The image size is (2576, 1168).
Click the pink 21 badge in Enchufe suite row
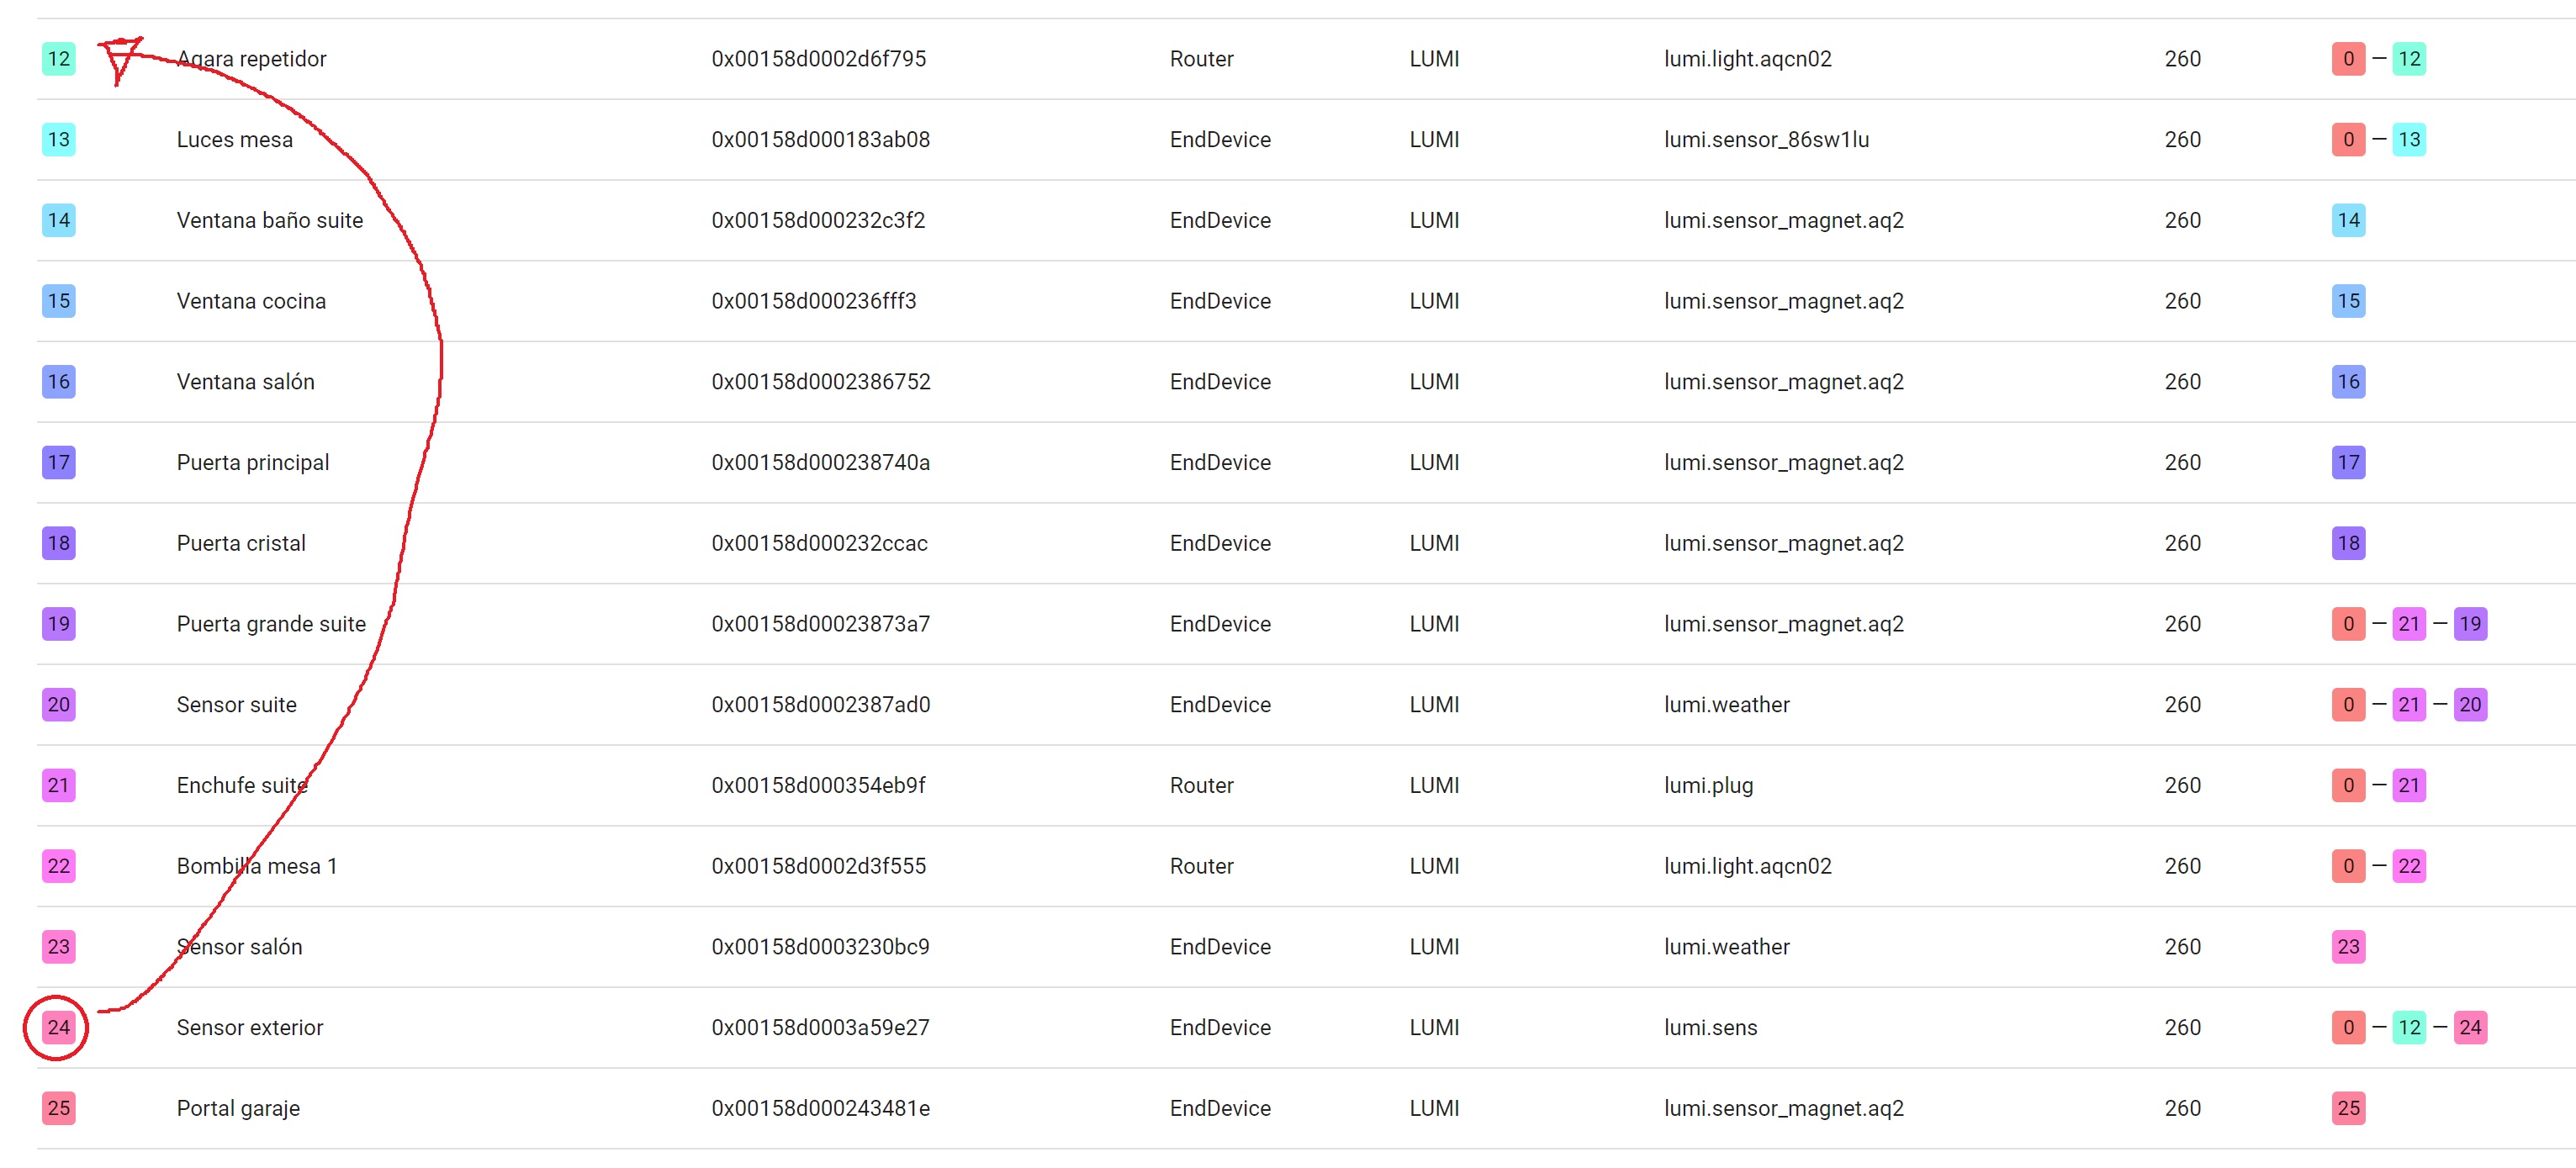point(58,785)
